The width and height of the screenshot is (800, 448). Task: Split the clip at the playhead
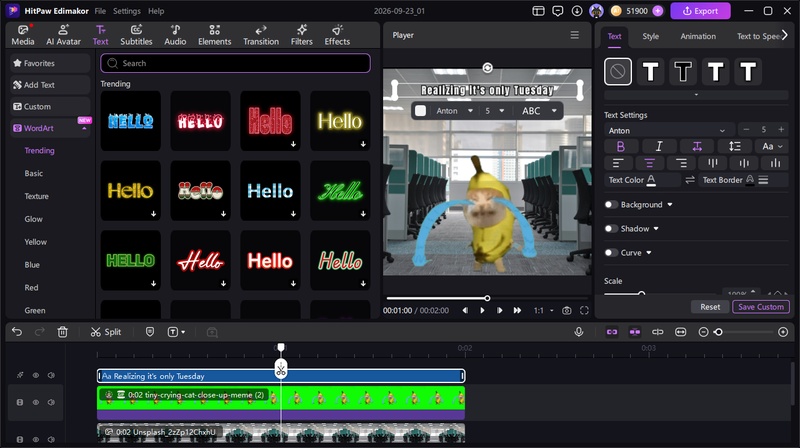106,332
